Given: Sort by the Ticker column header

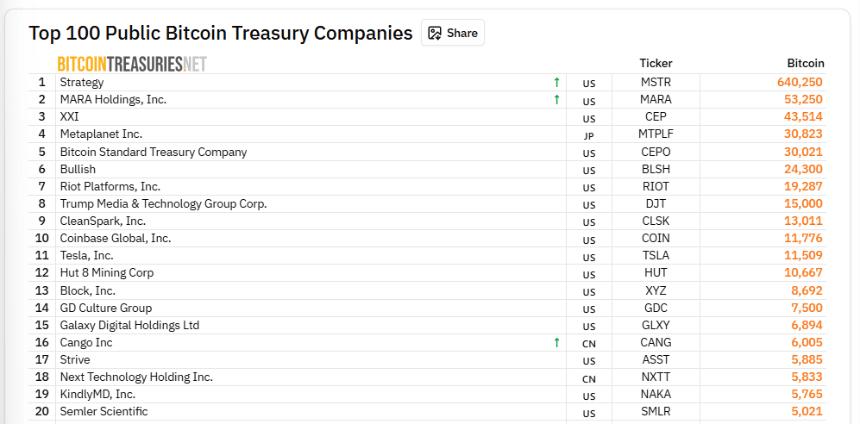Looking at the screenshot, I should click(x=656, y=63).
